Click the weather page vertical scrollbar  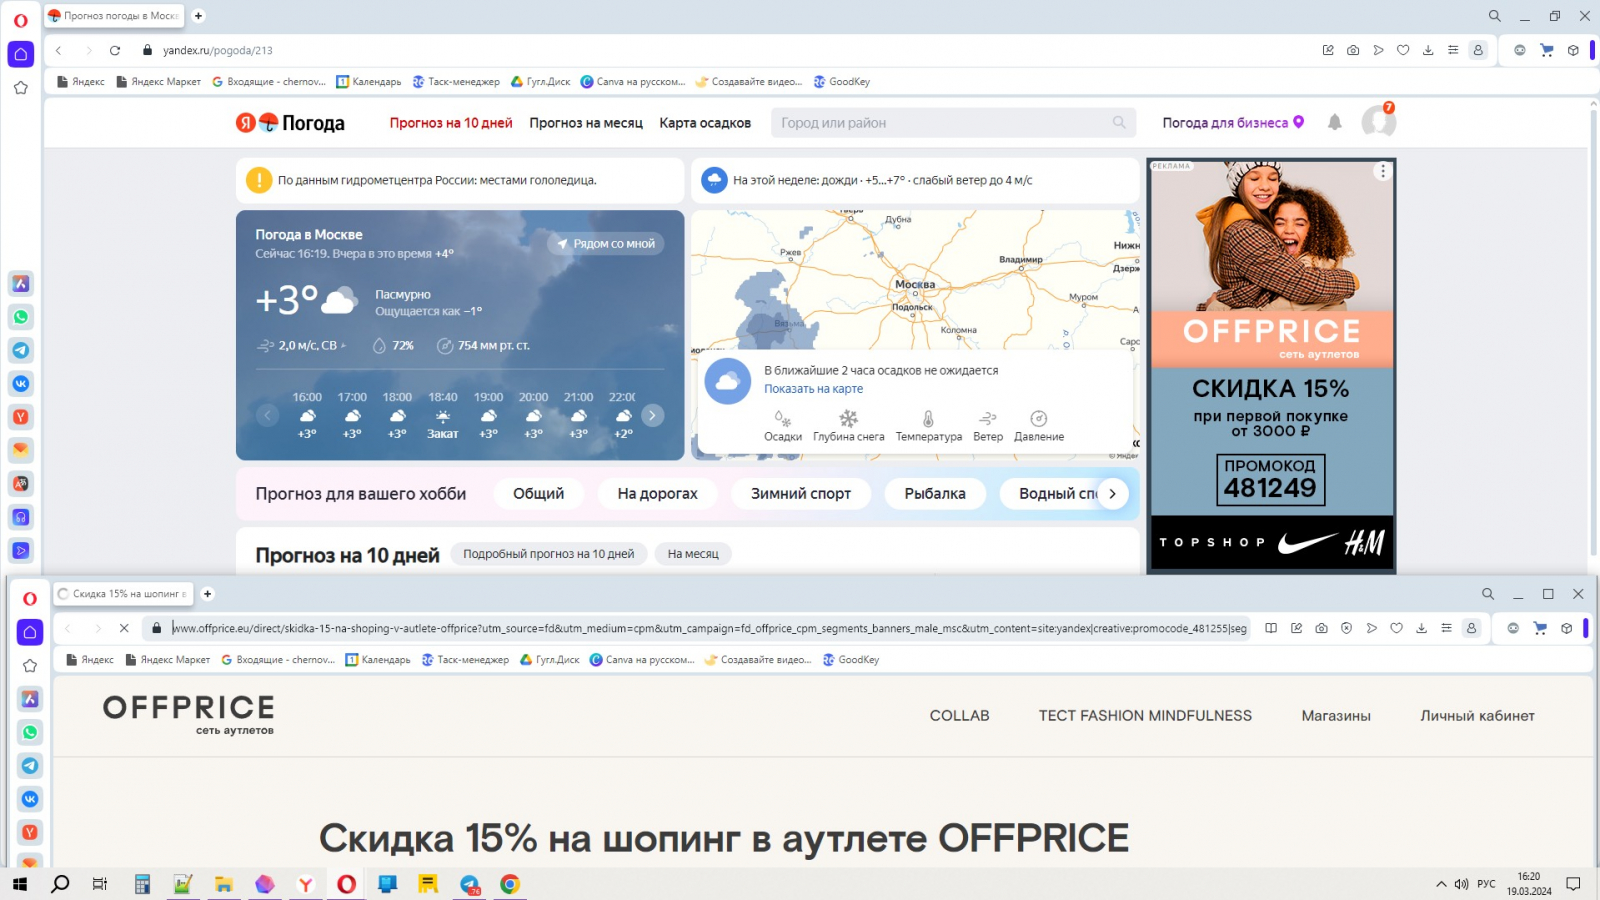[x=1593, y=330]
